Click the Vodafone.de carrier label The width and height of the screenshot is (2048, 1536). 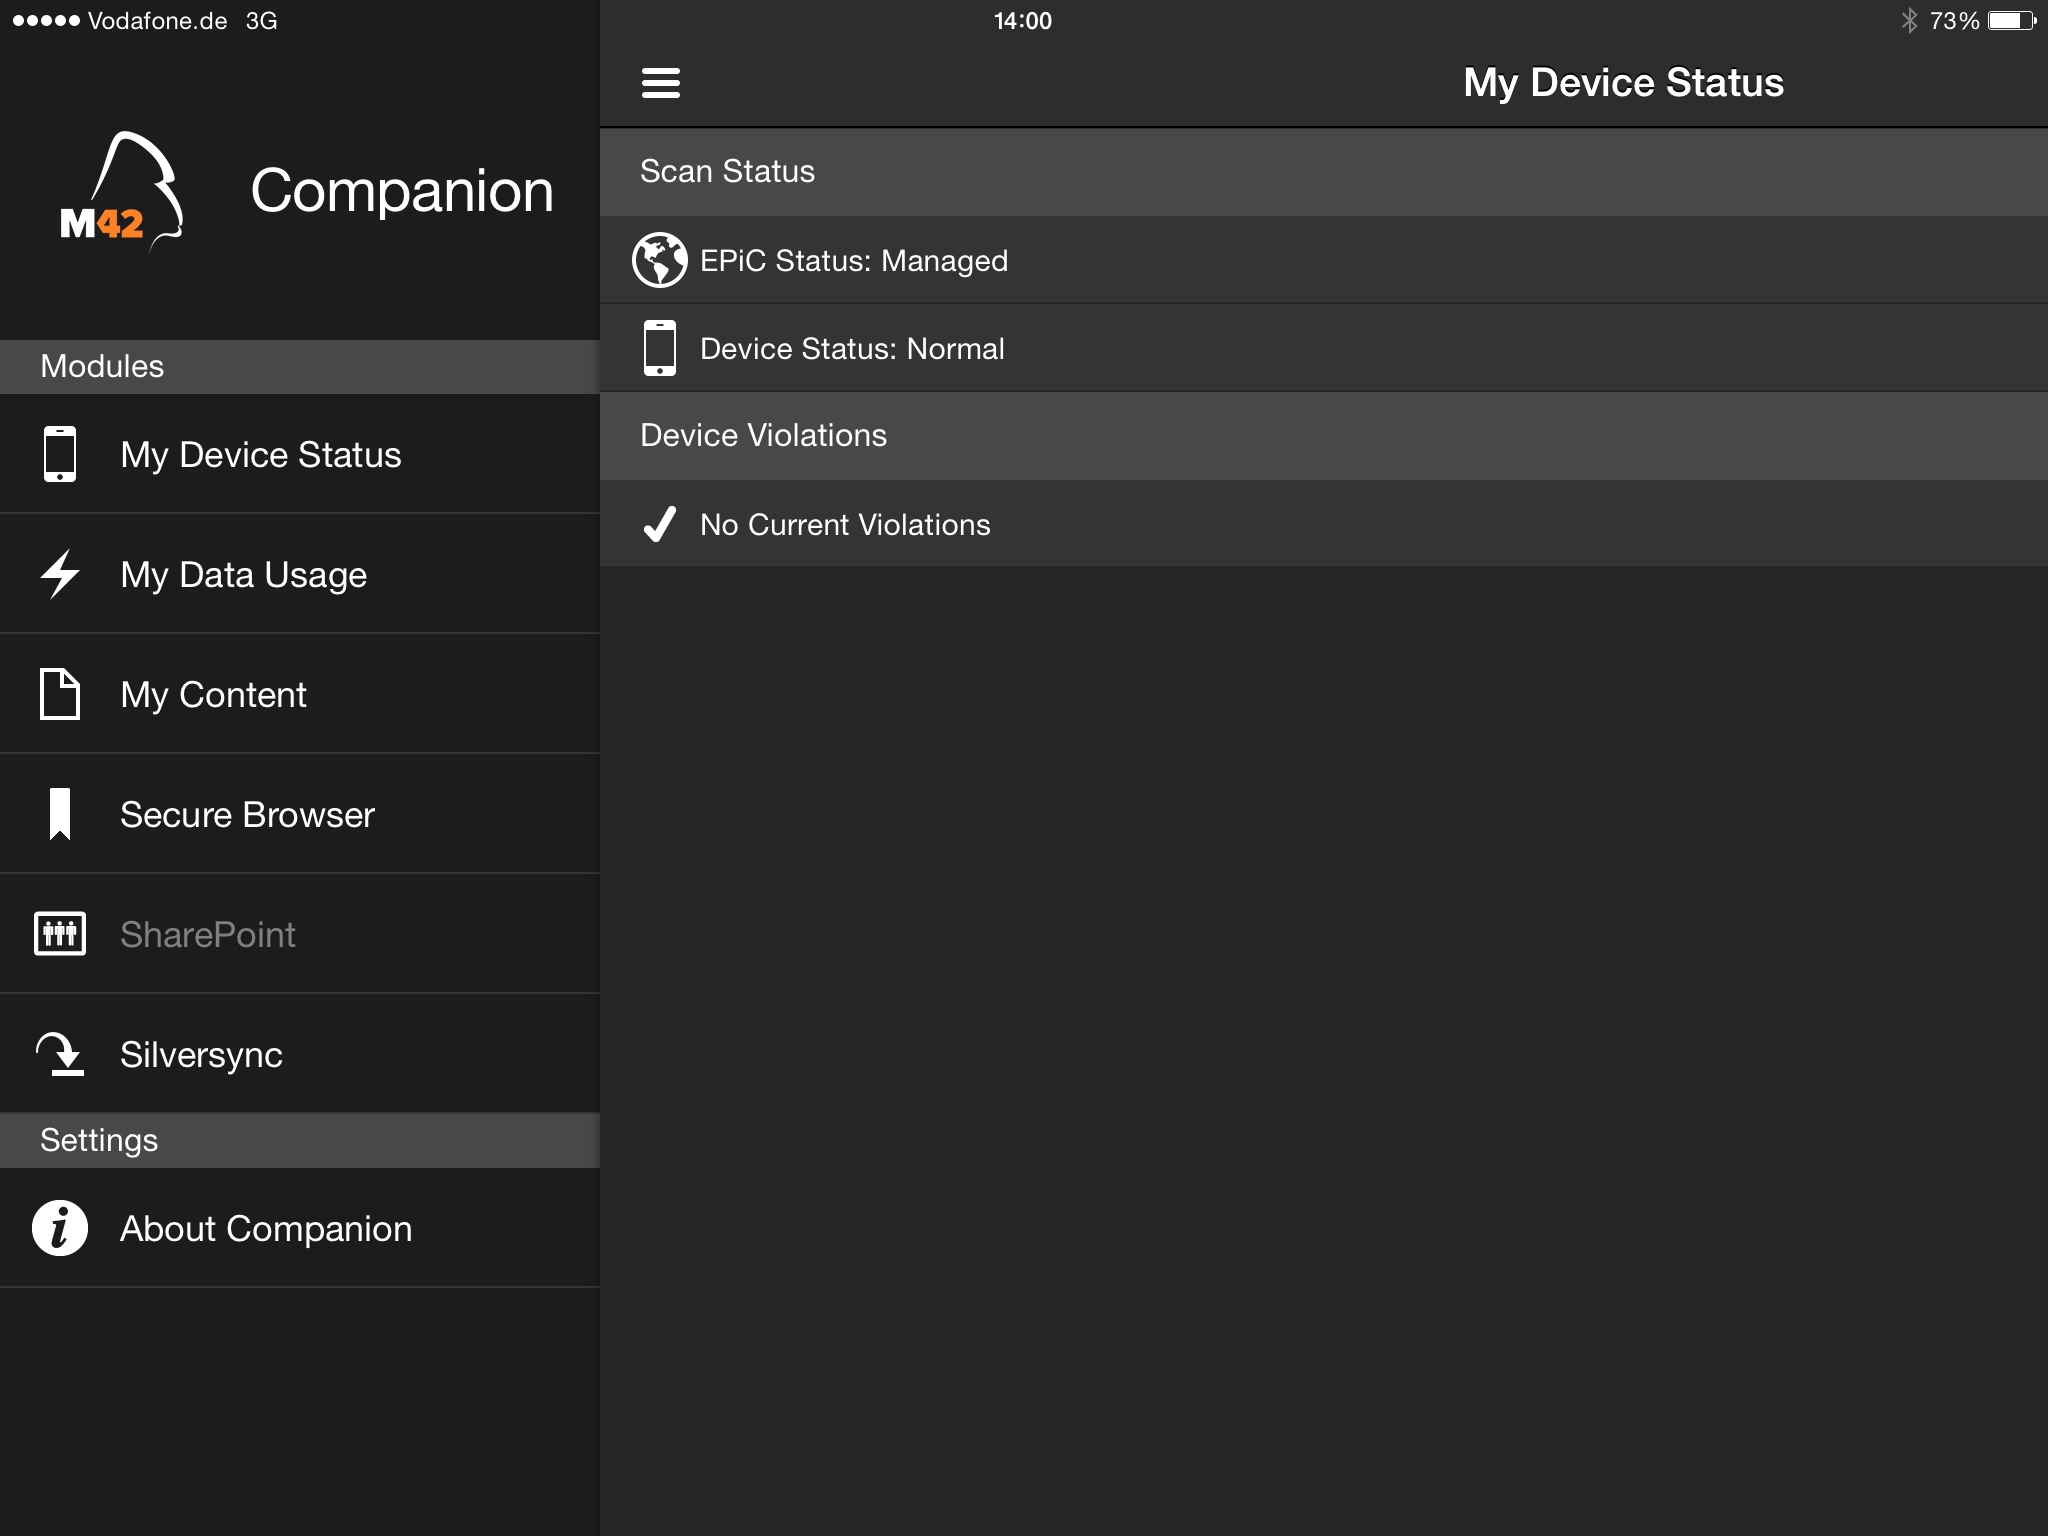tap(157, 21)
